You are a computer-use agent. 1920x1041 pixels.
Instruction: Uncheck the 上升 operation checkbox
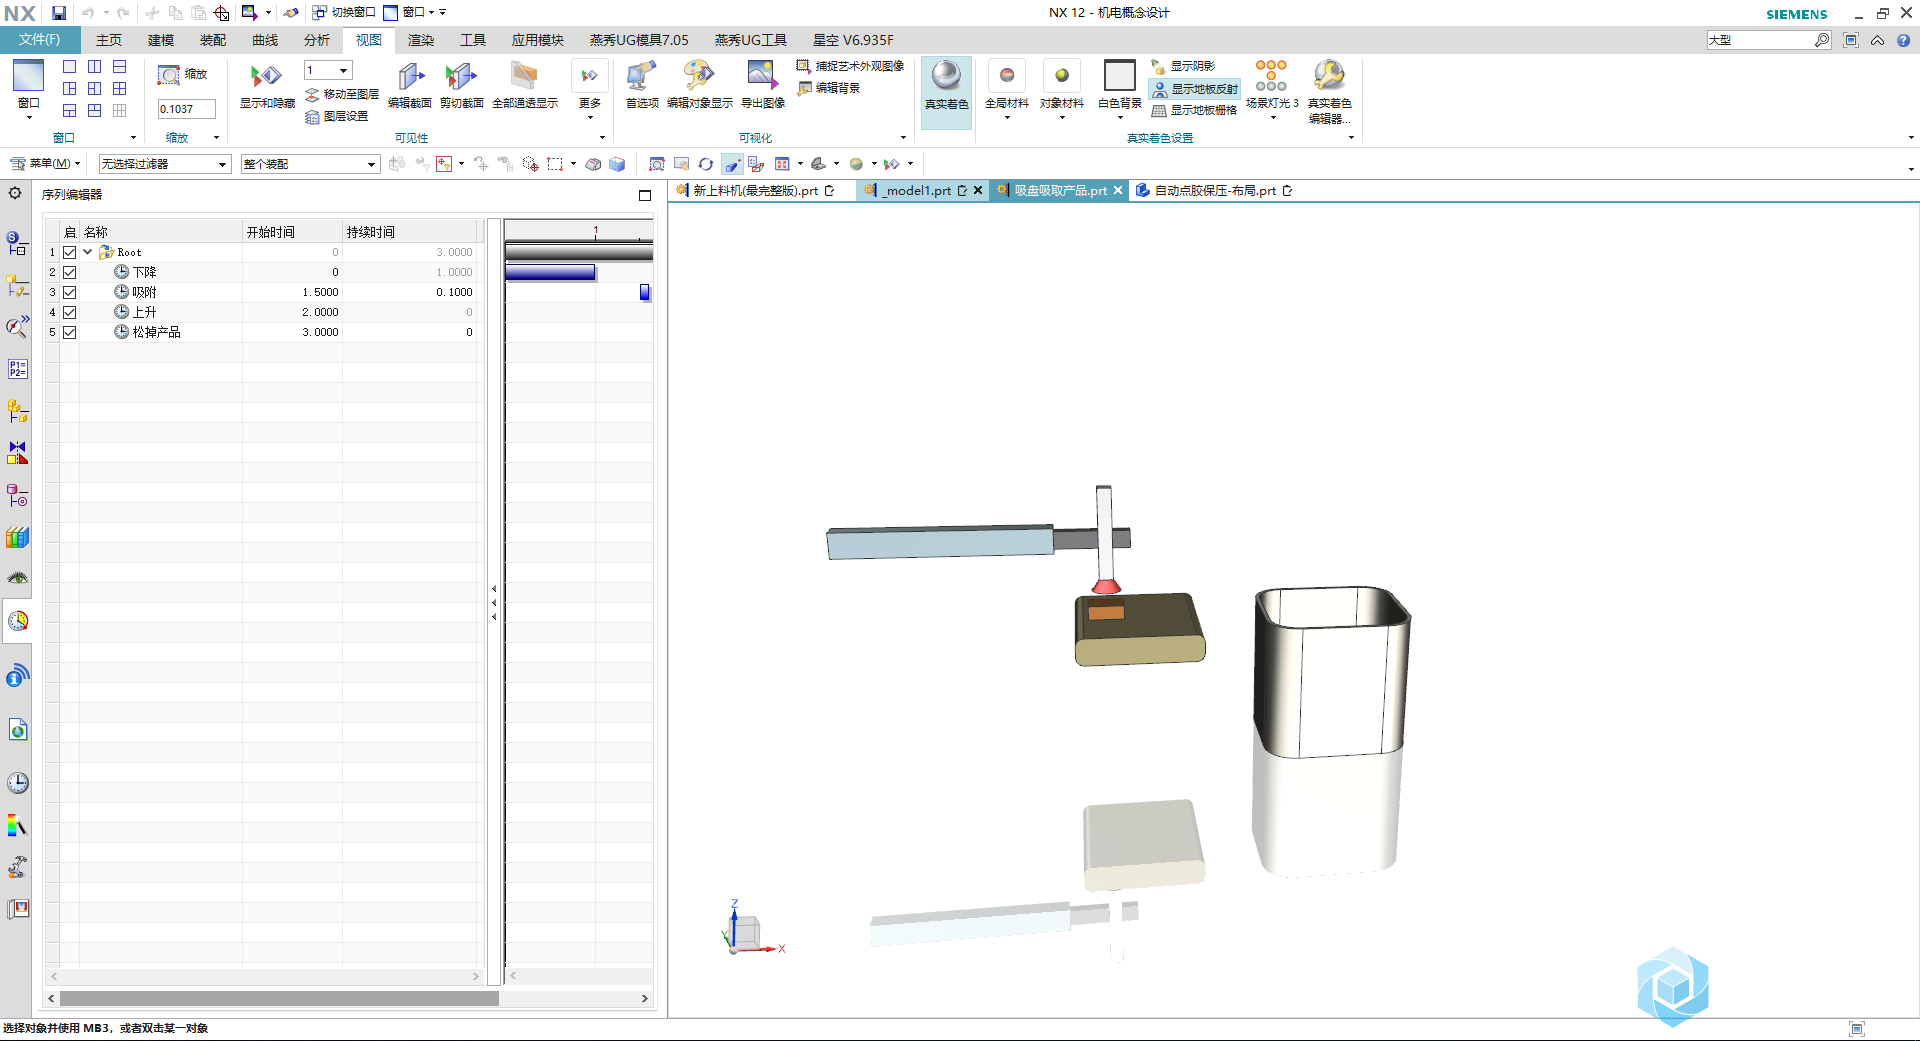point(70,312)
